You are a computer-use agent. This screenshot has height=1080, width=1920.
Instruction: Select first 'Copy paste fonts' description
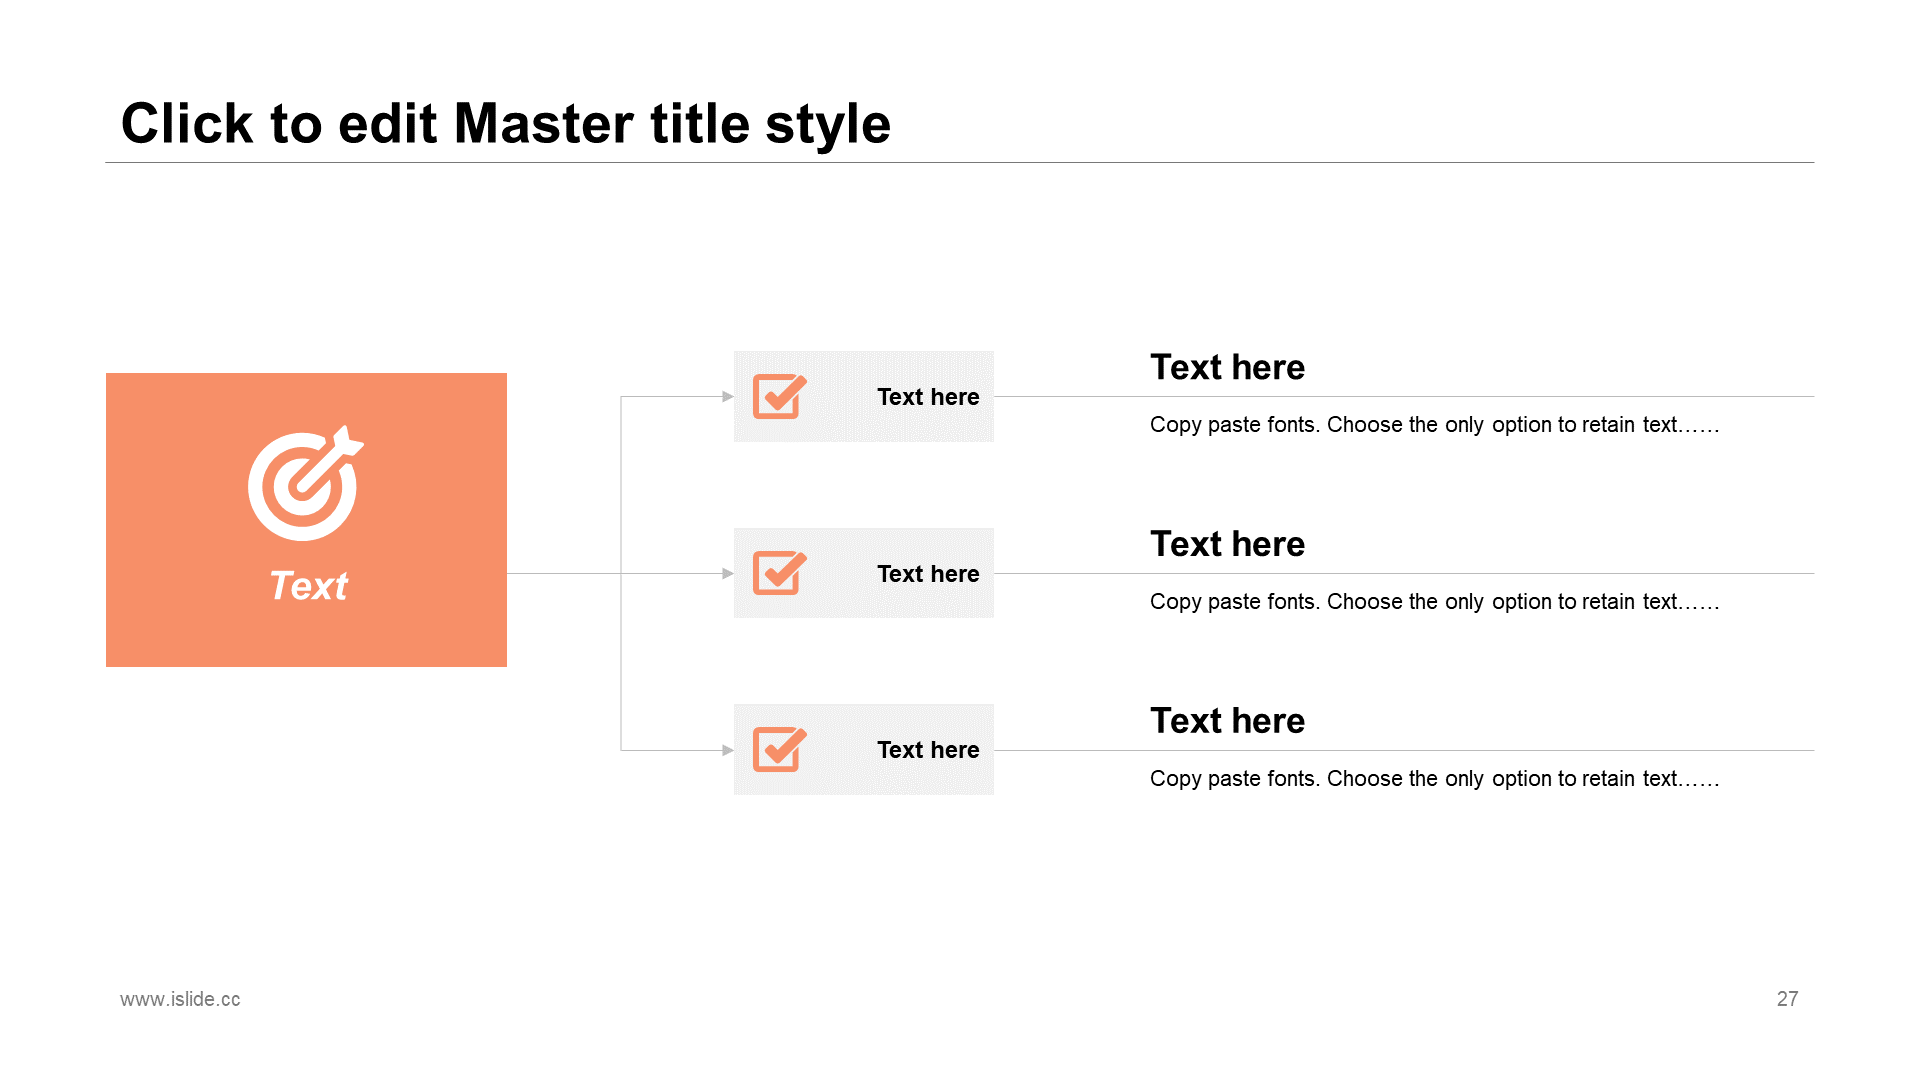coord(1435,425)
